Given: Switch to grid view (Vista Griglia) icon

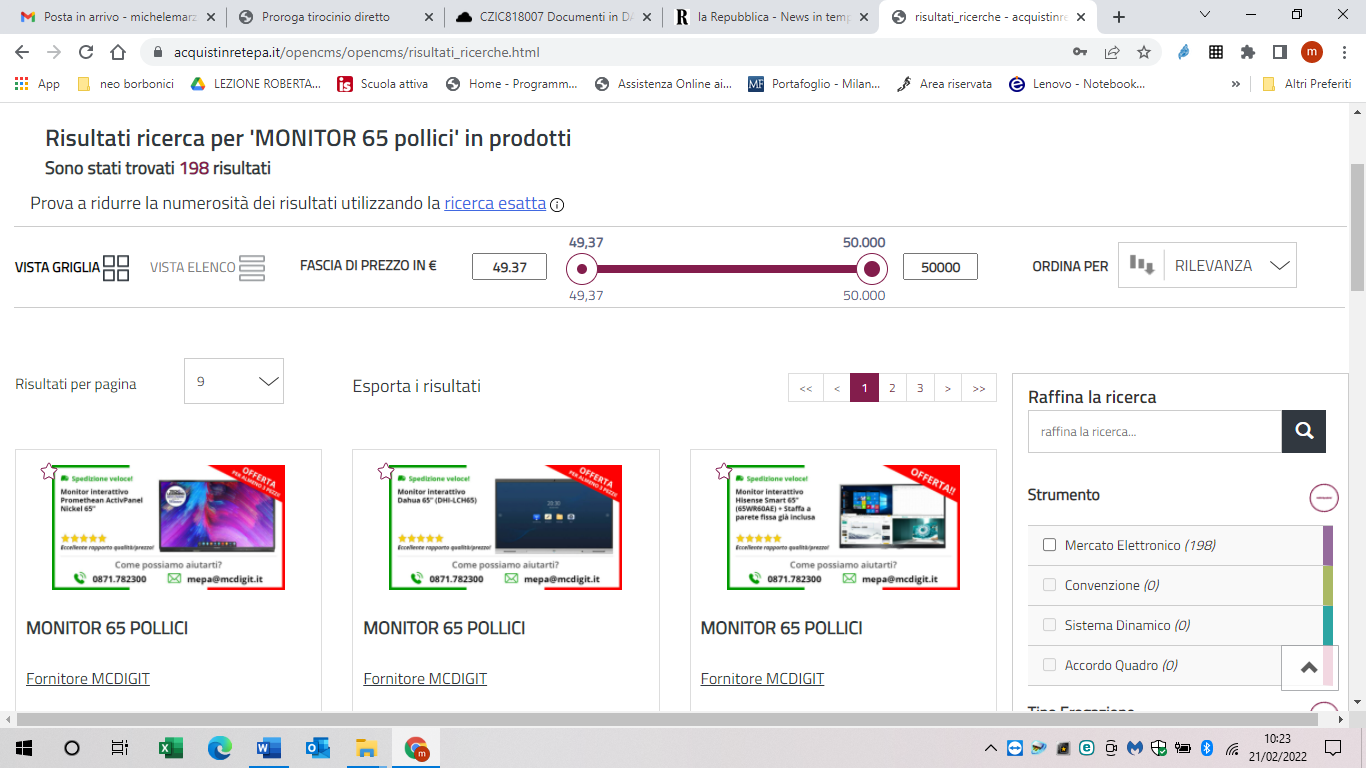Looking at the screenshot, I should [116, 268].
